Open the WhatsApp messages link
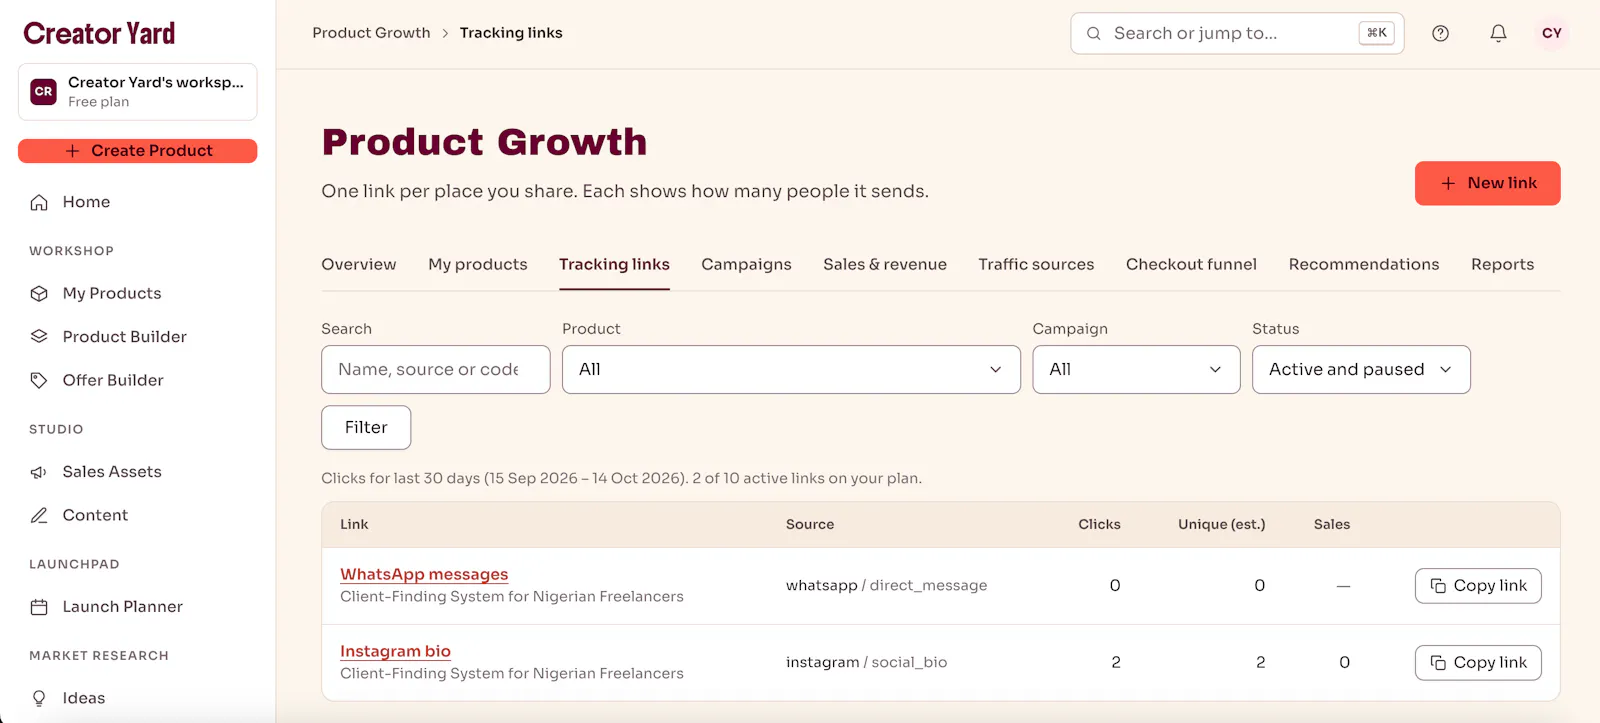This screenshot has width=1600, height=723. pyautogui.click(x=424, y=574)
